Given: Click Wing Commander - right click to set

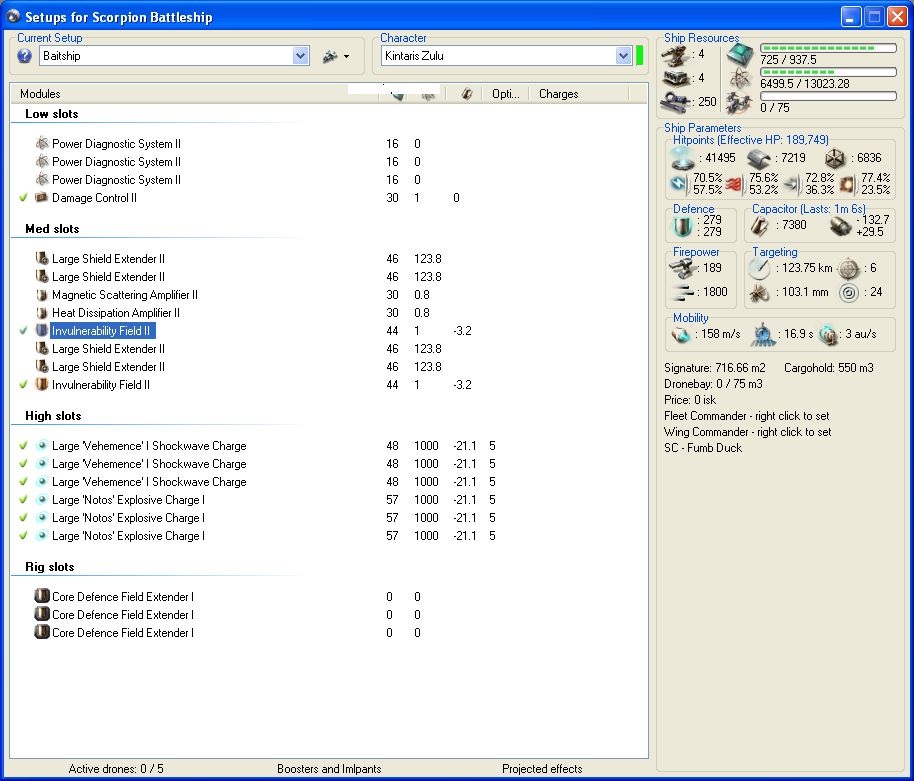Looking at the screenshot, I should click(747, 432).
